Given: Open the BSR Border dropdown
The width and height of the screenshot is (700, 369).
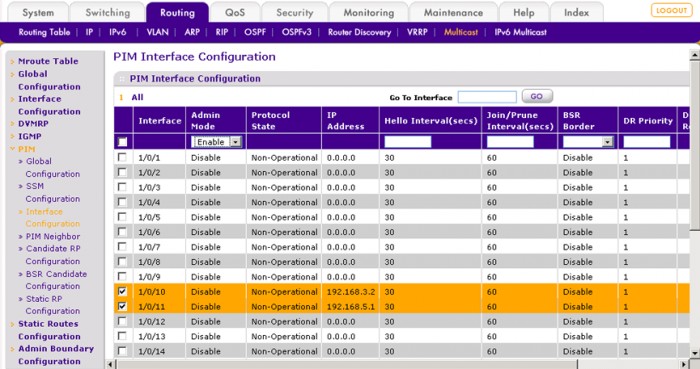Looking at the screenshot, I should pos(588,142).
